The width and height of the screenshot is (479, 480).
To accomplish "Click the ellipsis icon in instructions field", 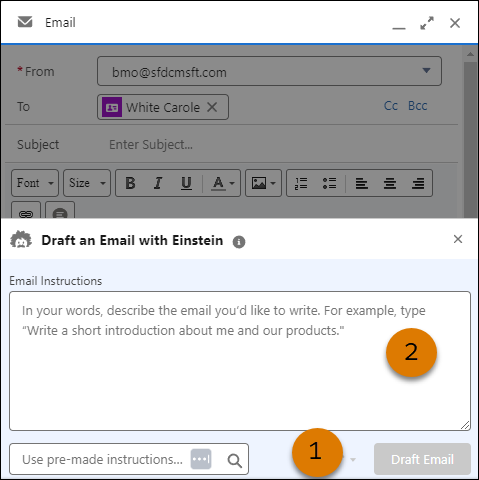I will pos(201,459).
